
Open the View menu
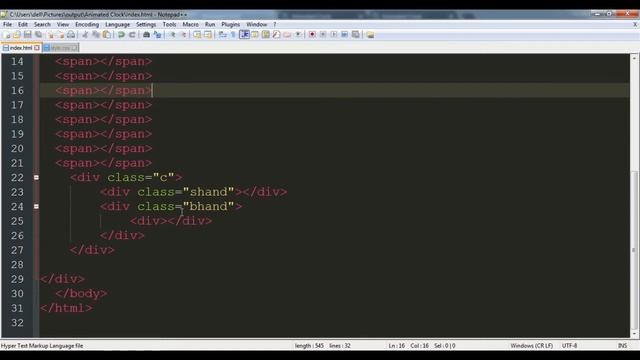[x=63, y=24]
